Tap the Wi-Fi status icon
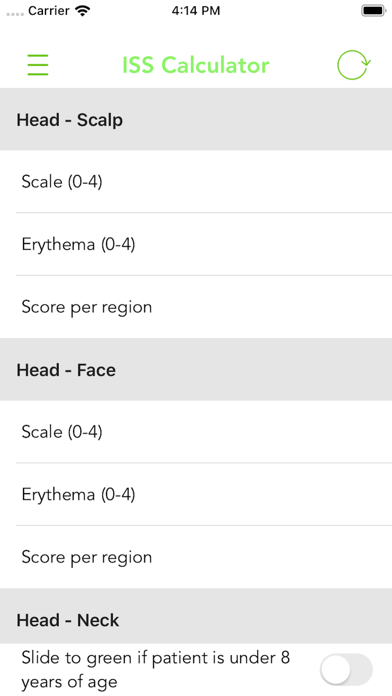Image resolution: width=392 pixels, height=696 pixels. (83, 11)
